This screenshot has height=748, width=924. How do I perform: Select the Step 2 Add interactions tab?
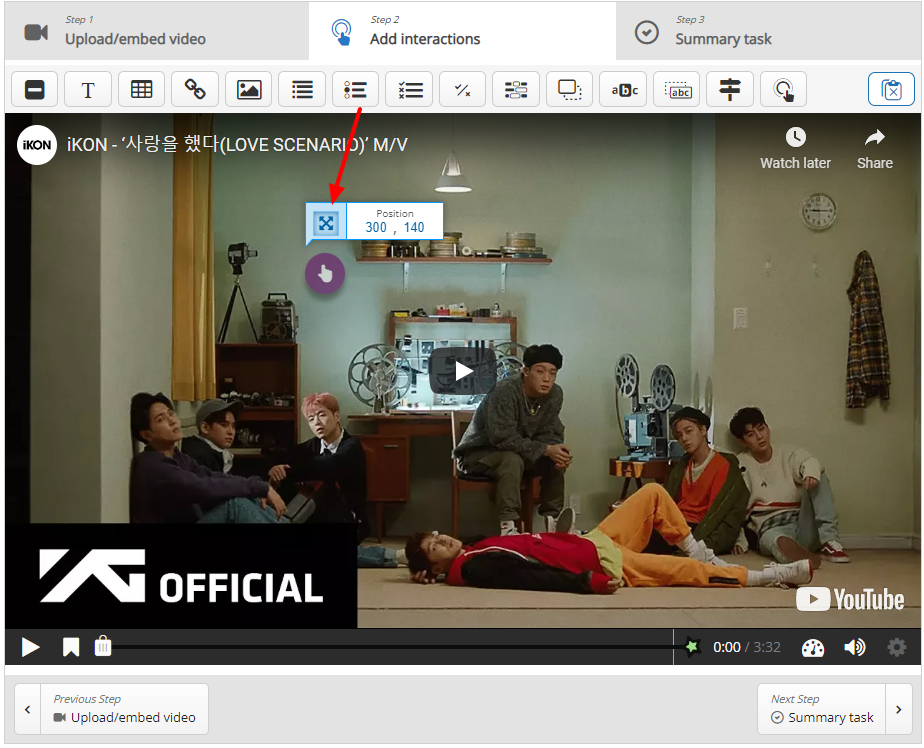click(x=463, y=31)
